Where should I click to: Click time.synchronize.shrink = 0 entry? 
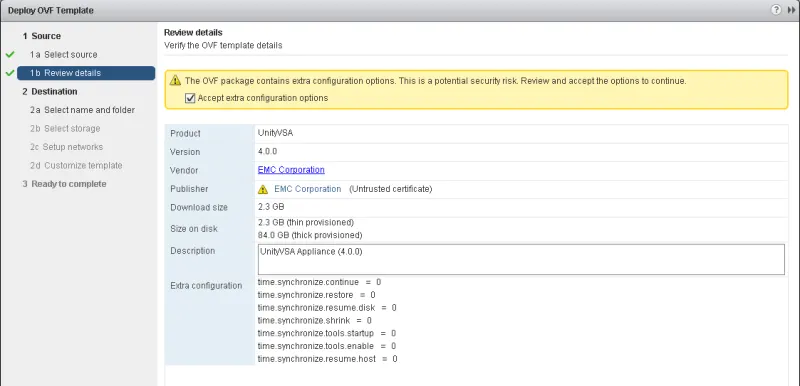(314, 320)
